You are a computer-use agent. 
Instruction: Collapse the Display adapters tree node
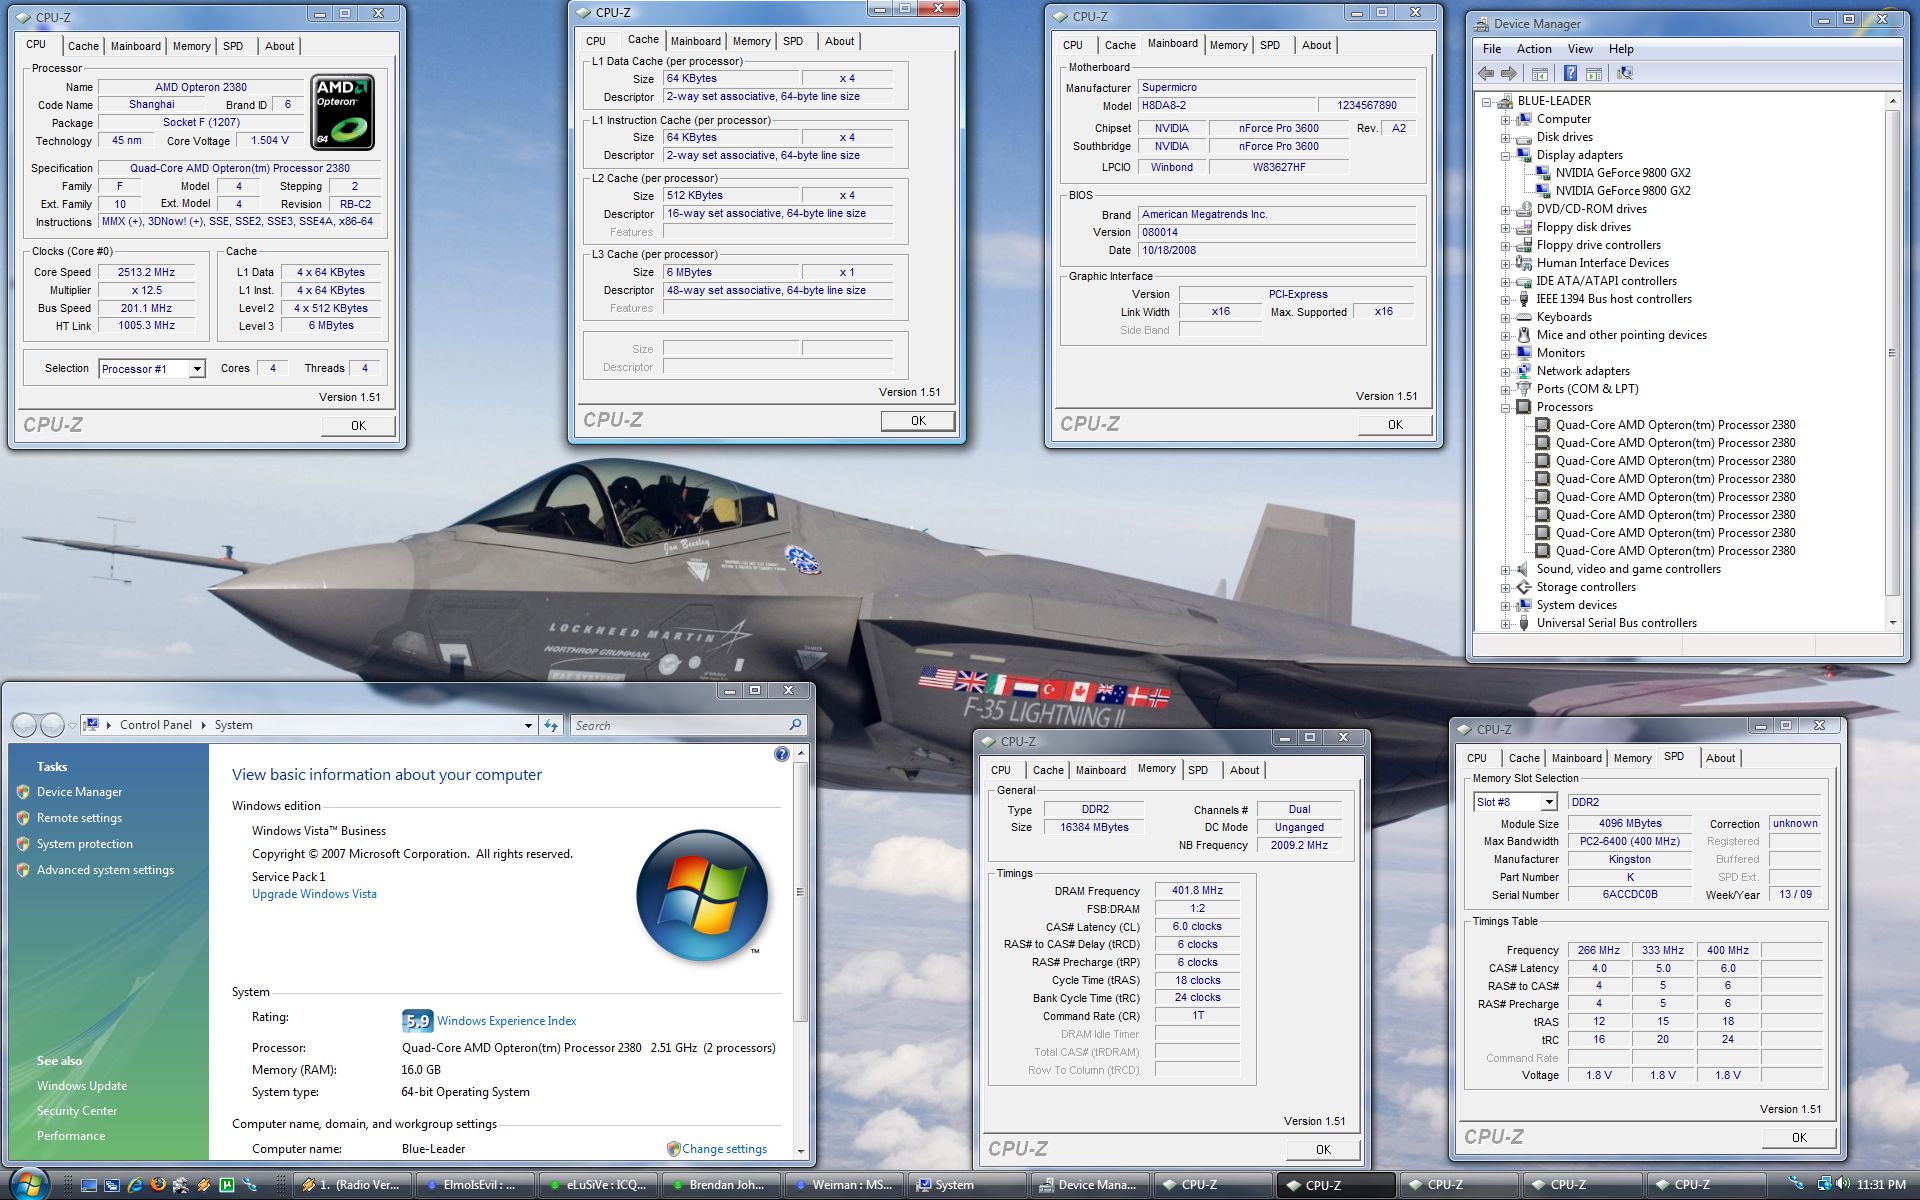[1505, 155]
